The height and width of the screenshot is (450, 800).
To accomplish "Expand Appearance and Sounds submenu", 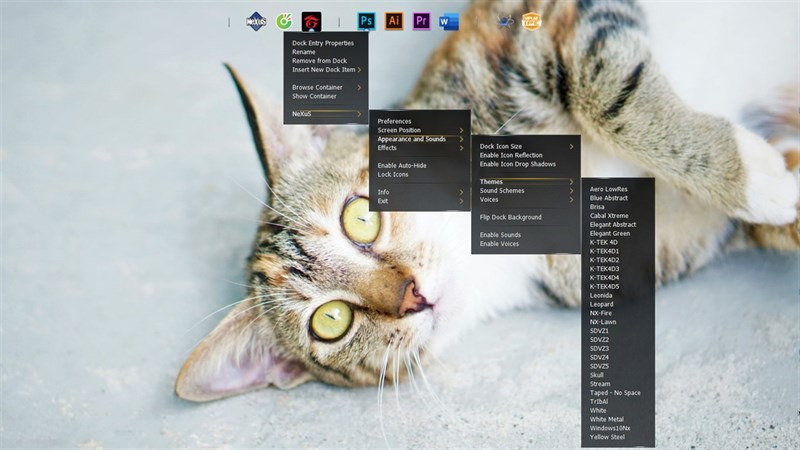I will coord(419,139).
